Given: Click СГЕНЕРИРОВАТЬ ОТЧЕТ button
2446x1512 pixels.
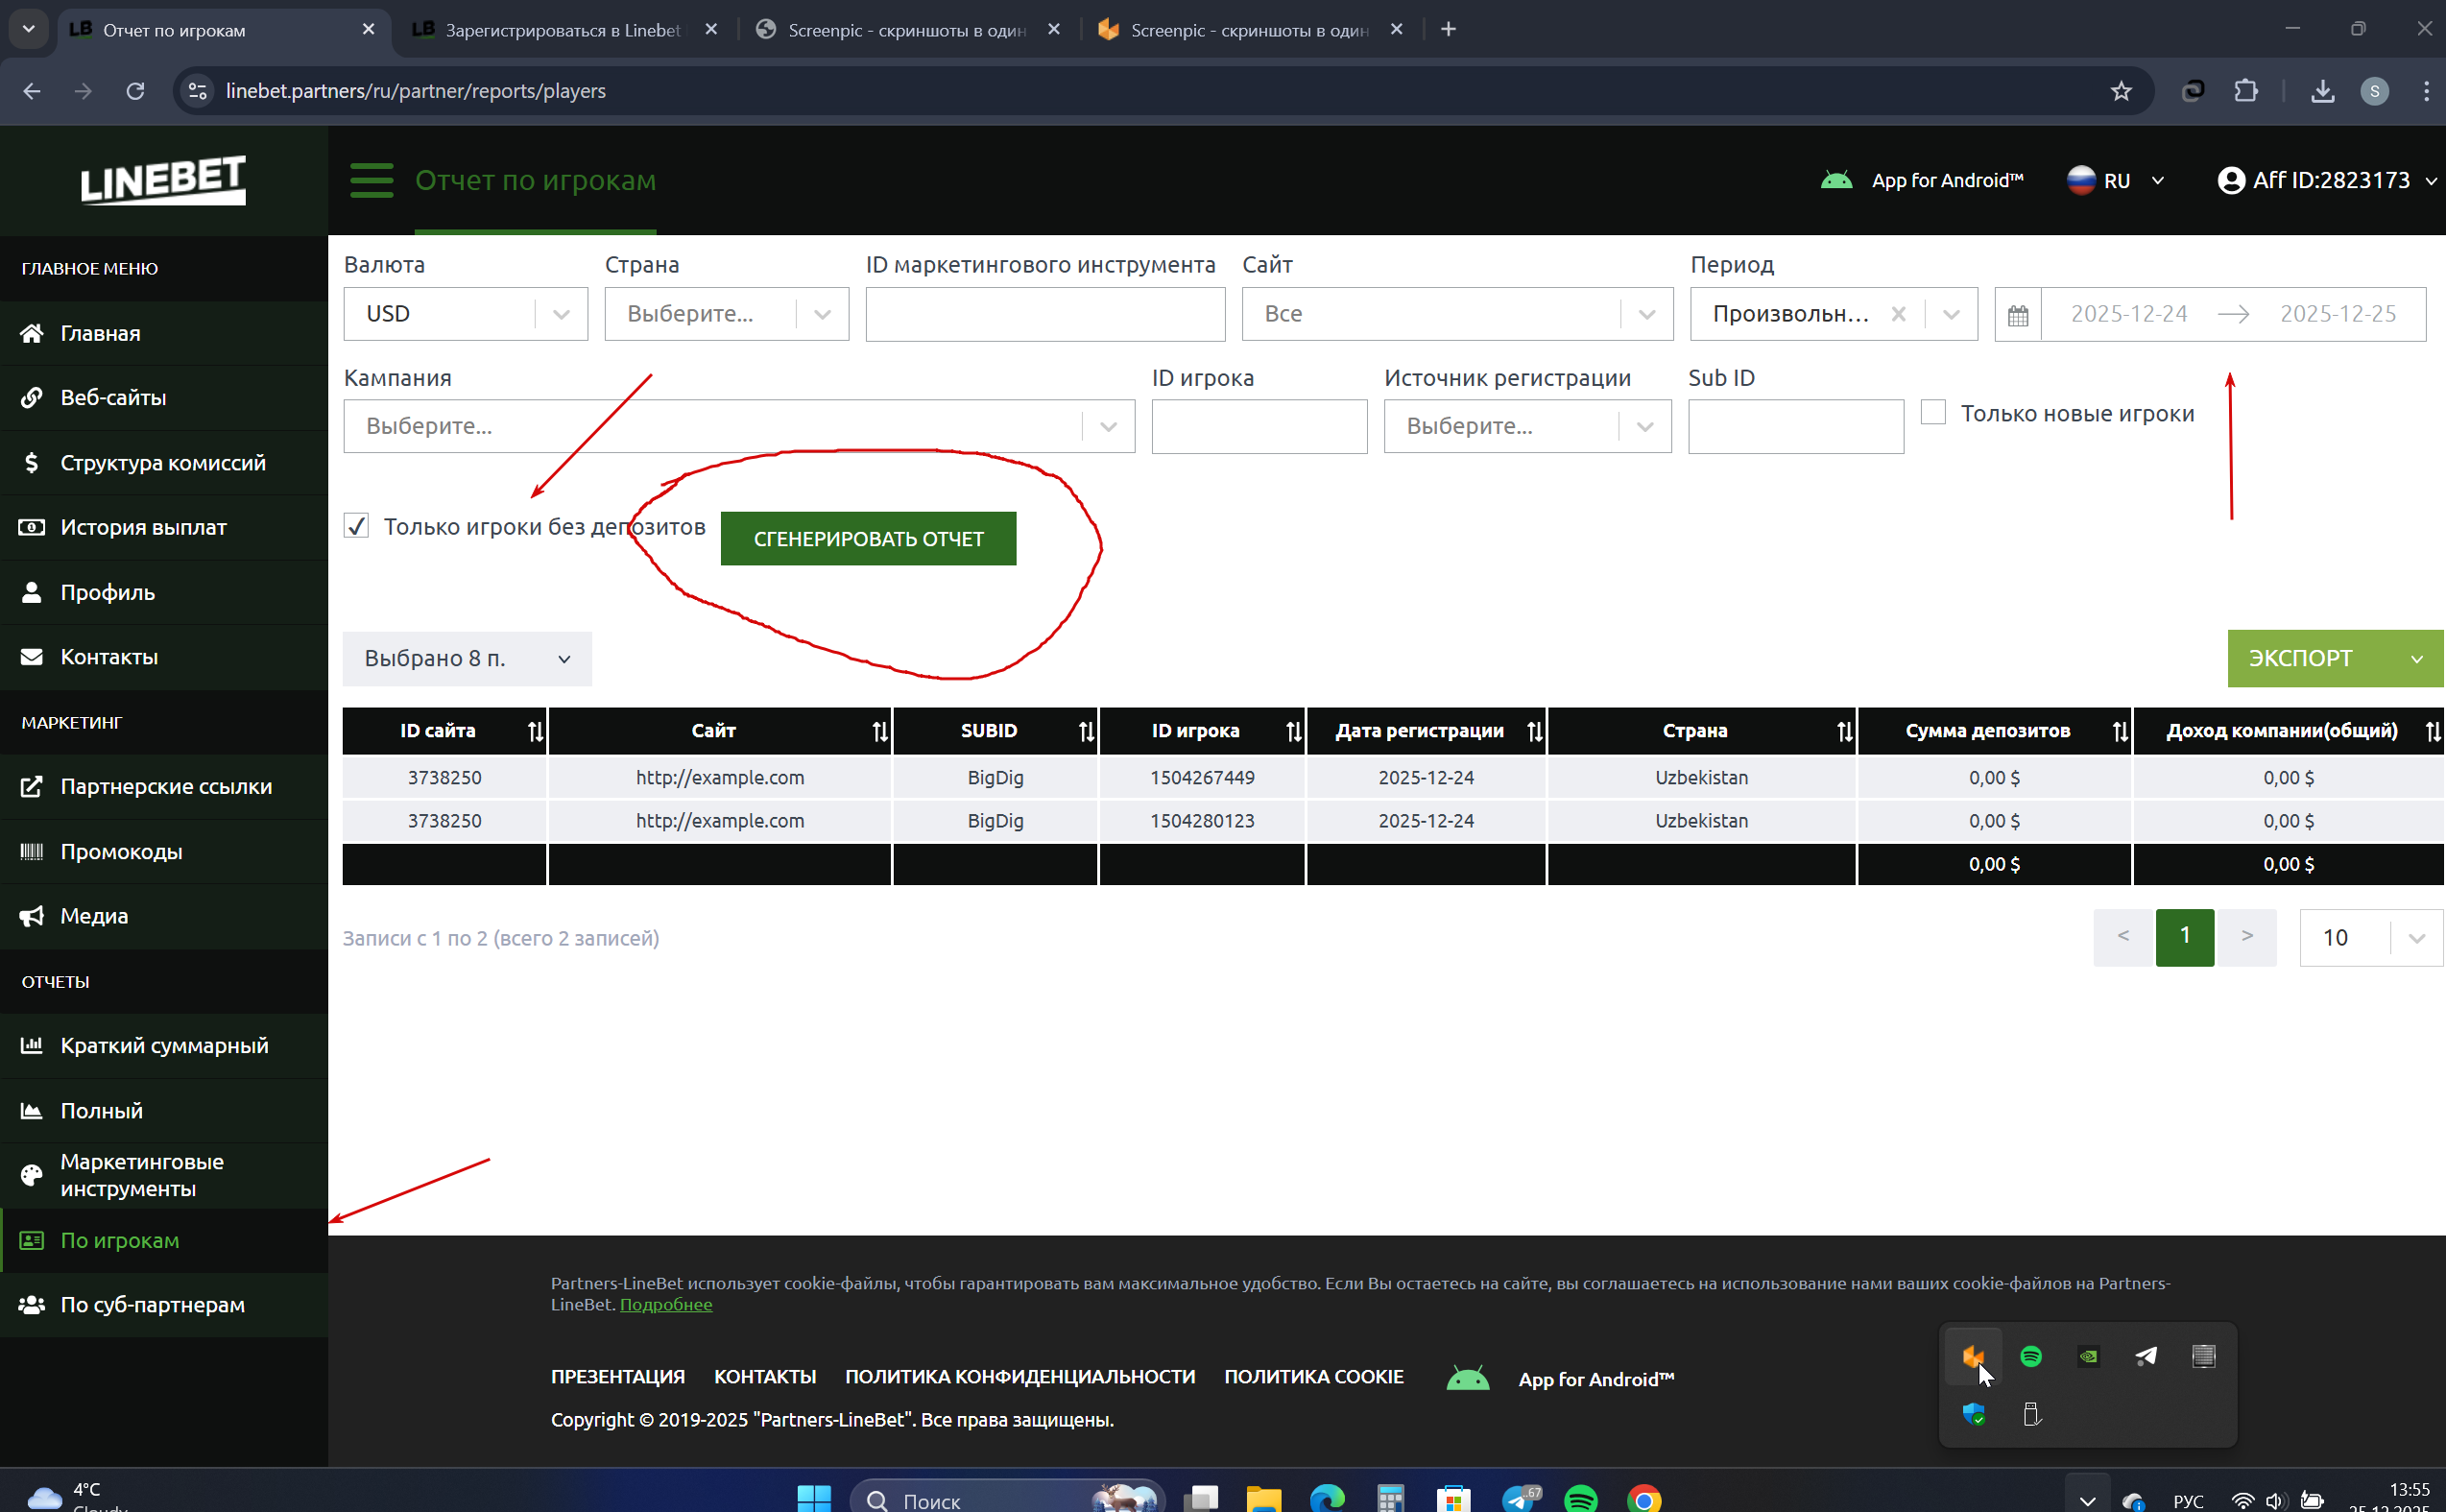Looking at the screenshot, I should (867, 539).
